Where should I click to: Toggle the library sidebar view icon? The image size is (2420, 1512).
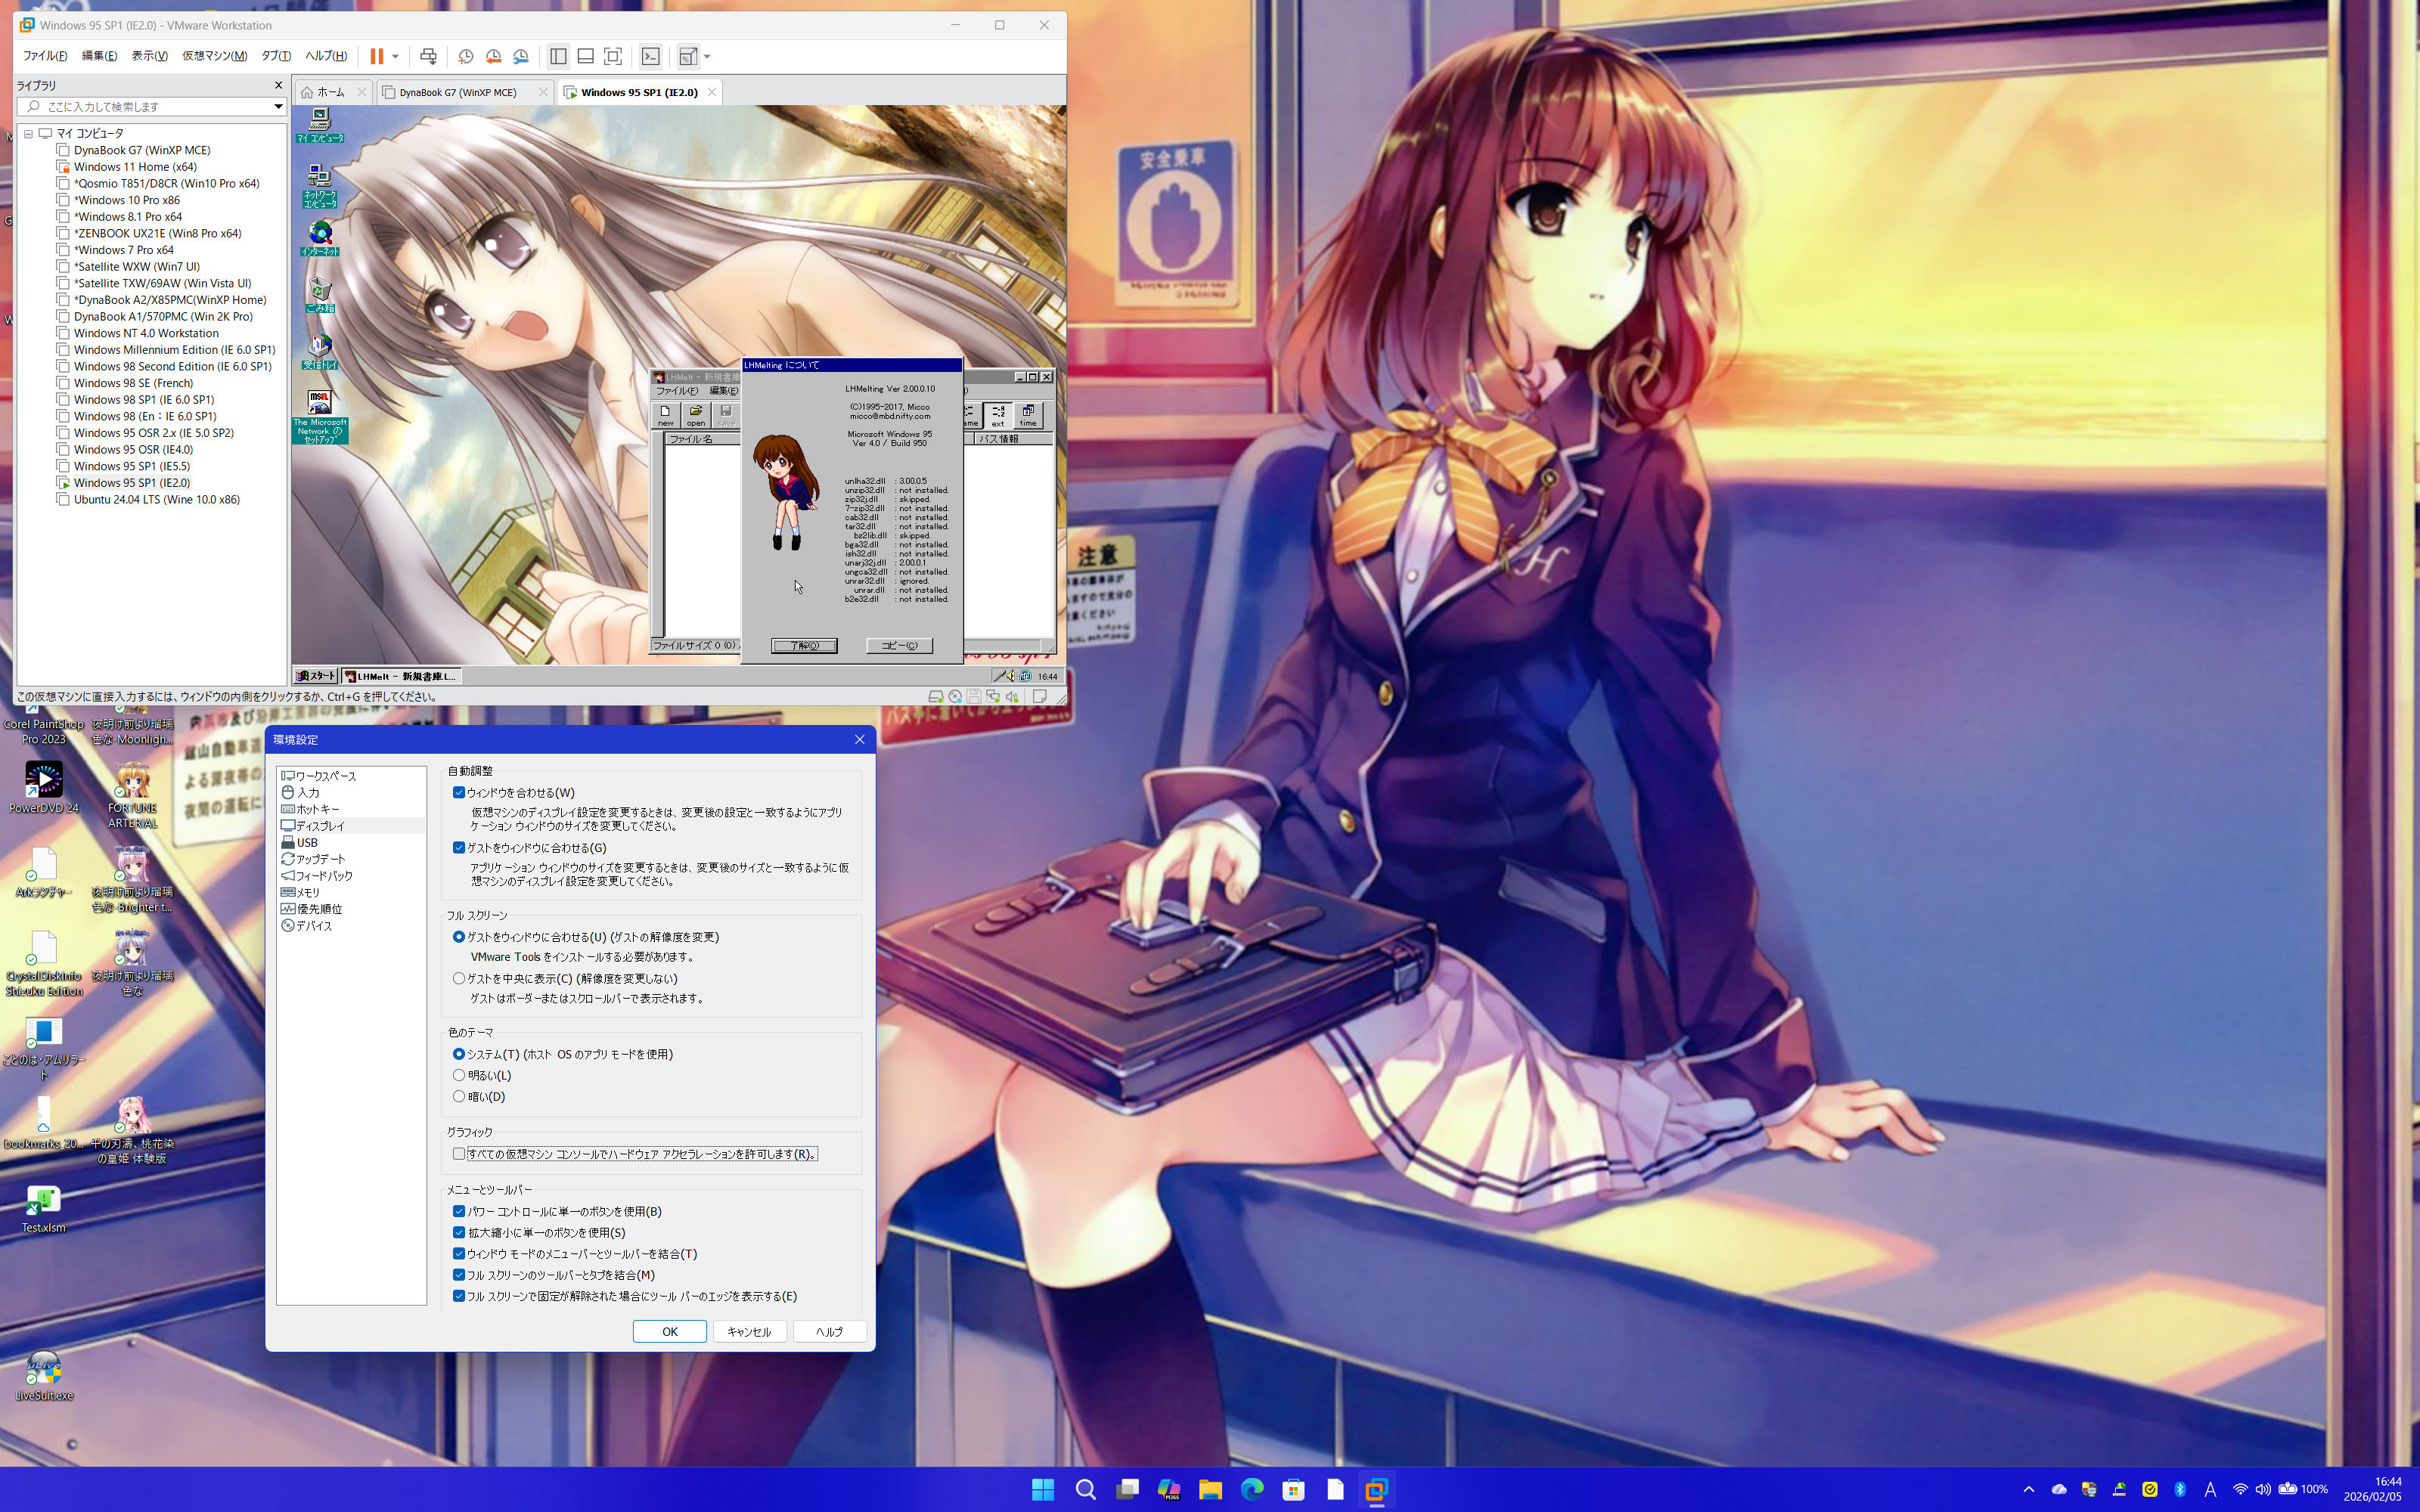coord(558,56)
